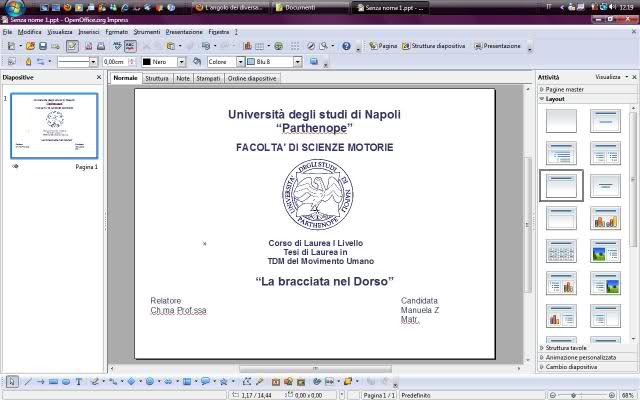Image resolution: width=640 pixels, height=400 pixels.
Task: Pick the symbol shapes smiley tool
Action: pos(150,382)
